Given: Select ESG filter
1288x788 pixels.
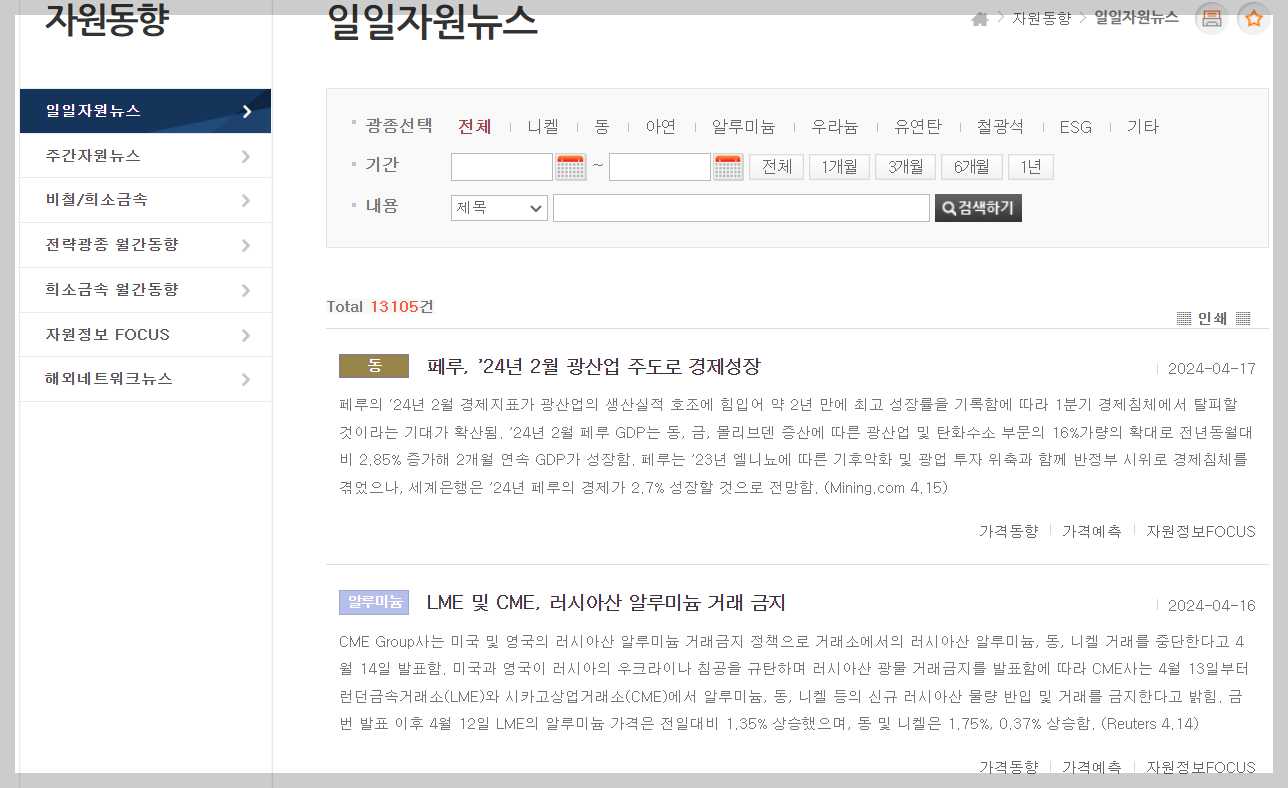Looking at the screenshot, I should [1076, 127].
